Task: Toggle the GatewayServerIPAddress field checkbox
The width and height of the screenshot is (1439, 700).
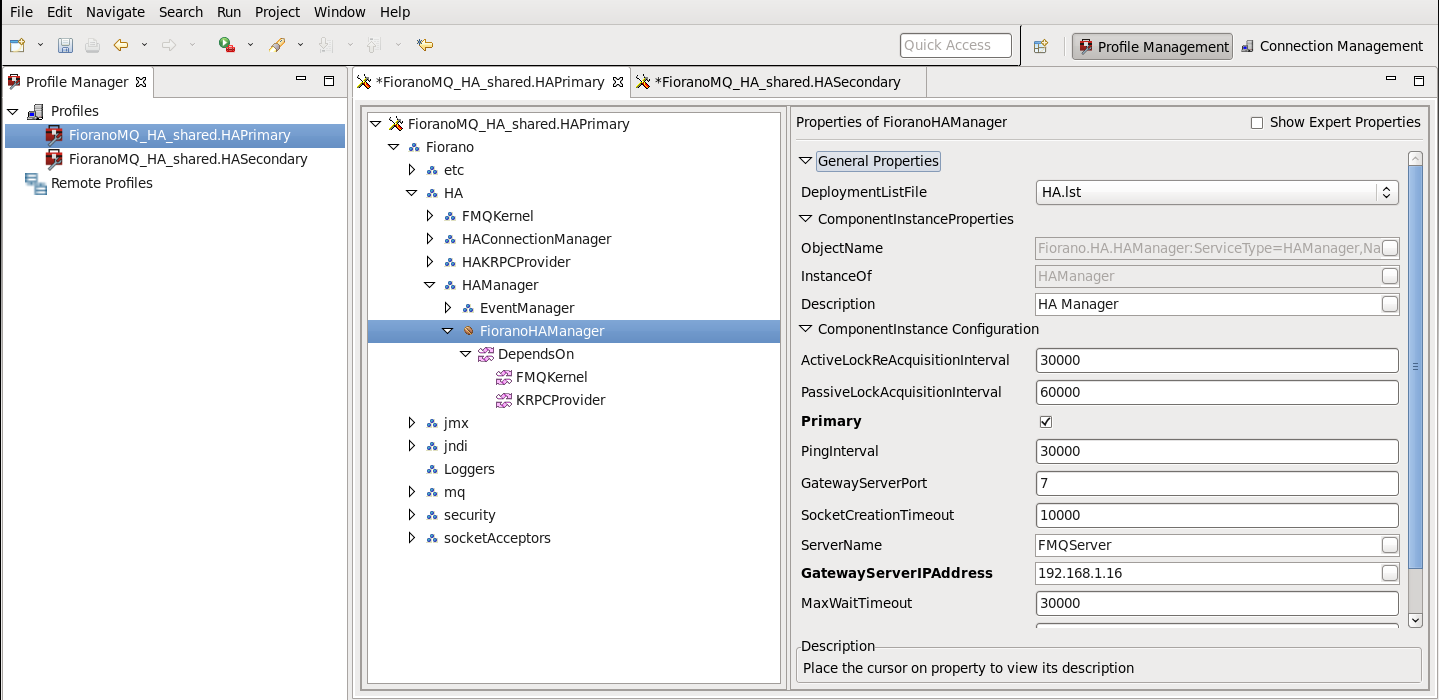Action: pos(1389,573)
